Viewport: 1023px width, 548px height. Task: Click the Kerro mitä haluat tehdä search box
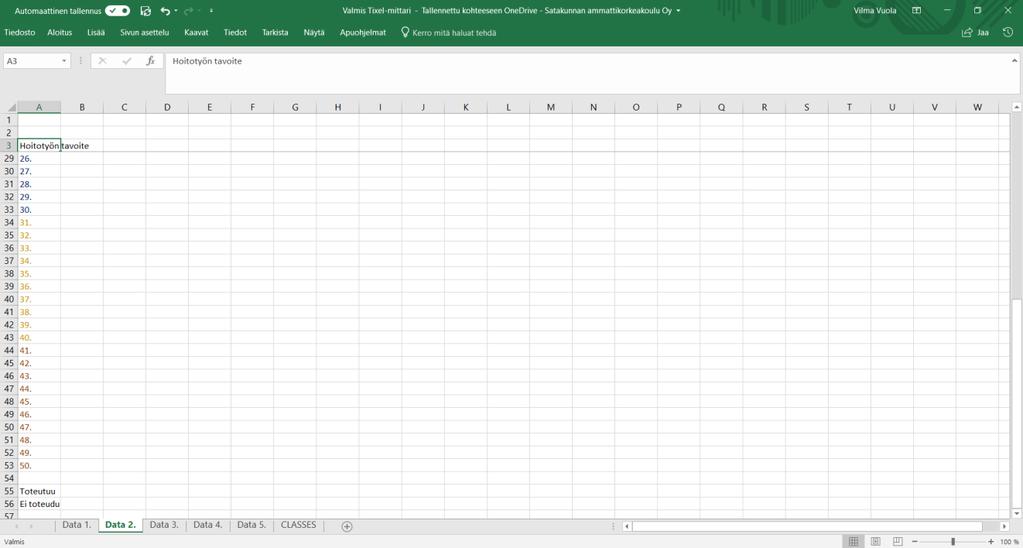pos(448,33)
